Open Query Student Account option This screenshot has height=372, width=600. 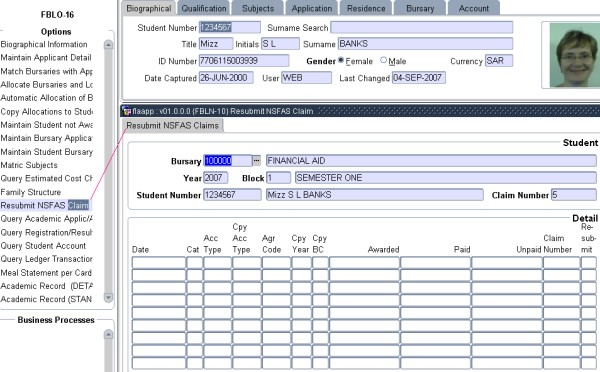(x=43, y=246)
